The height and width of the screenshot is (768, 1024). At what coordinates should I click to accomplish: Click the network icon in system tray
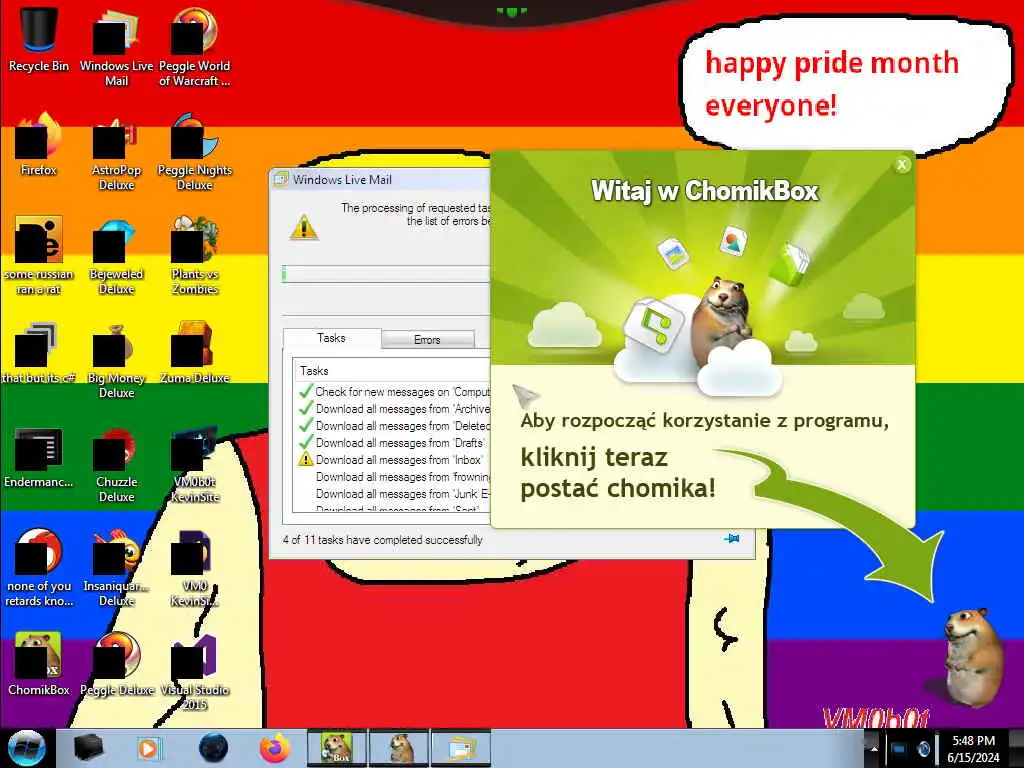[899, 749]
